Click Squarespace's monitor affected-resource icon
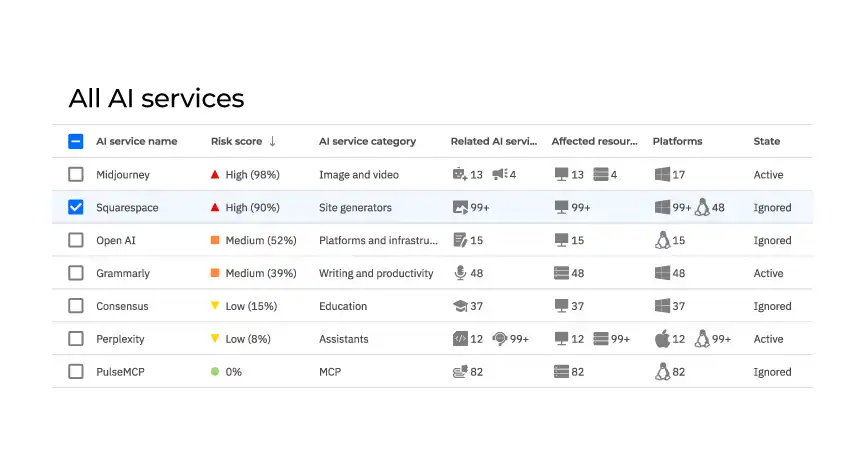This screenshot has width=865, height=460. pyautogui.click(x=561, y=208)
